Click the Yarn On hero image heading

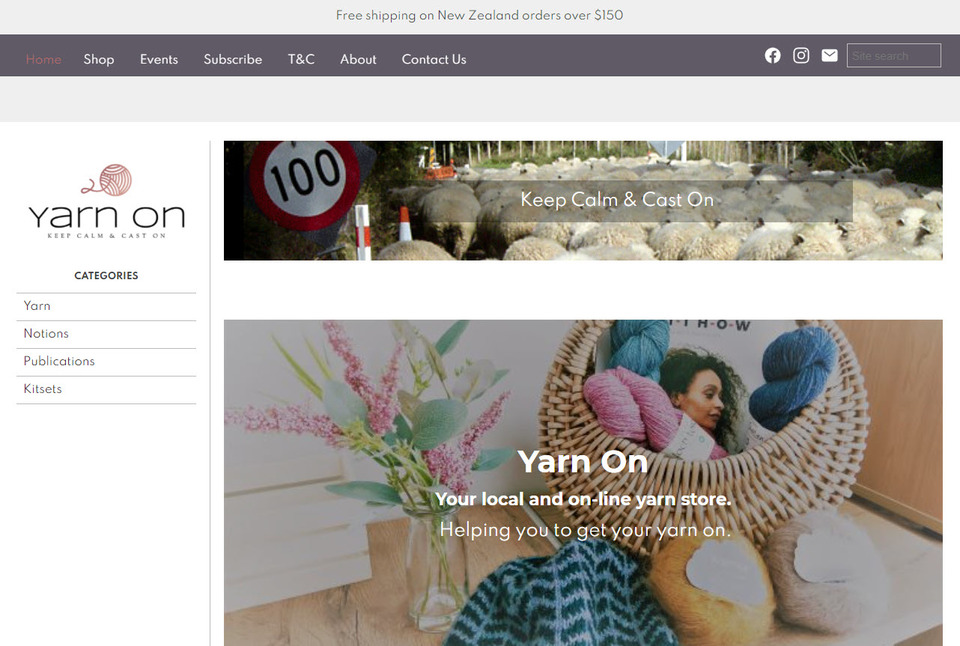pos(582,461)
